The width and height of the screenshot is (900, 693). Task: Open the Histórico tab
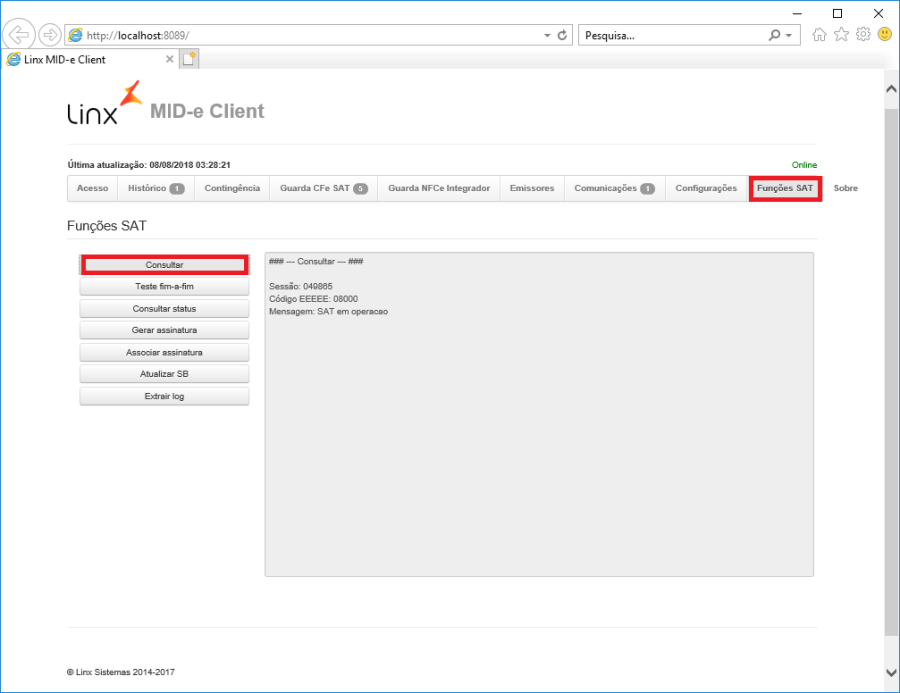[x=156, y=188]
